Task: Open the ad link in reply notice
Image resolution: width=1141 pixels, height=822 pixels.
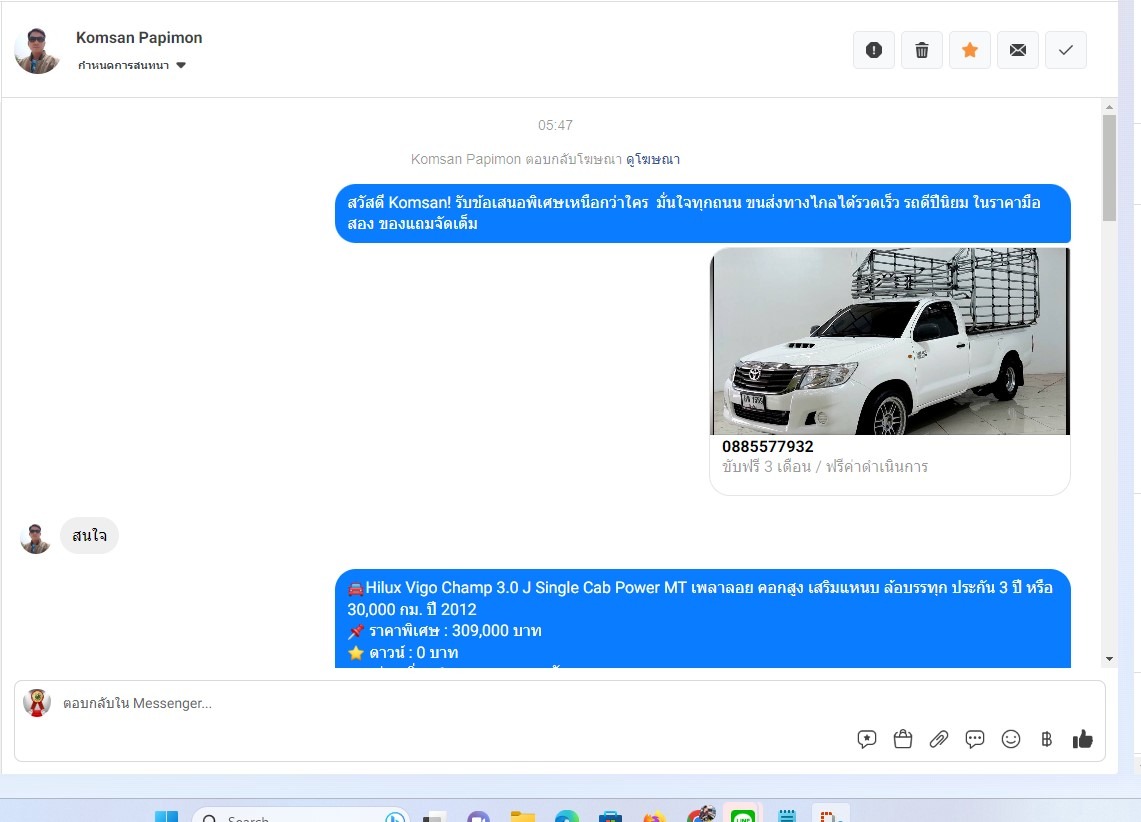Action: [x=653, y=159]
